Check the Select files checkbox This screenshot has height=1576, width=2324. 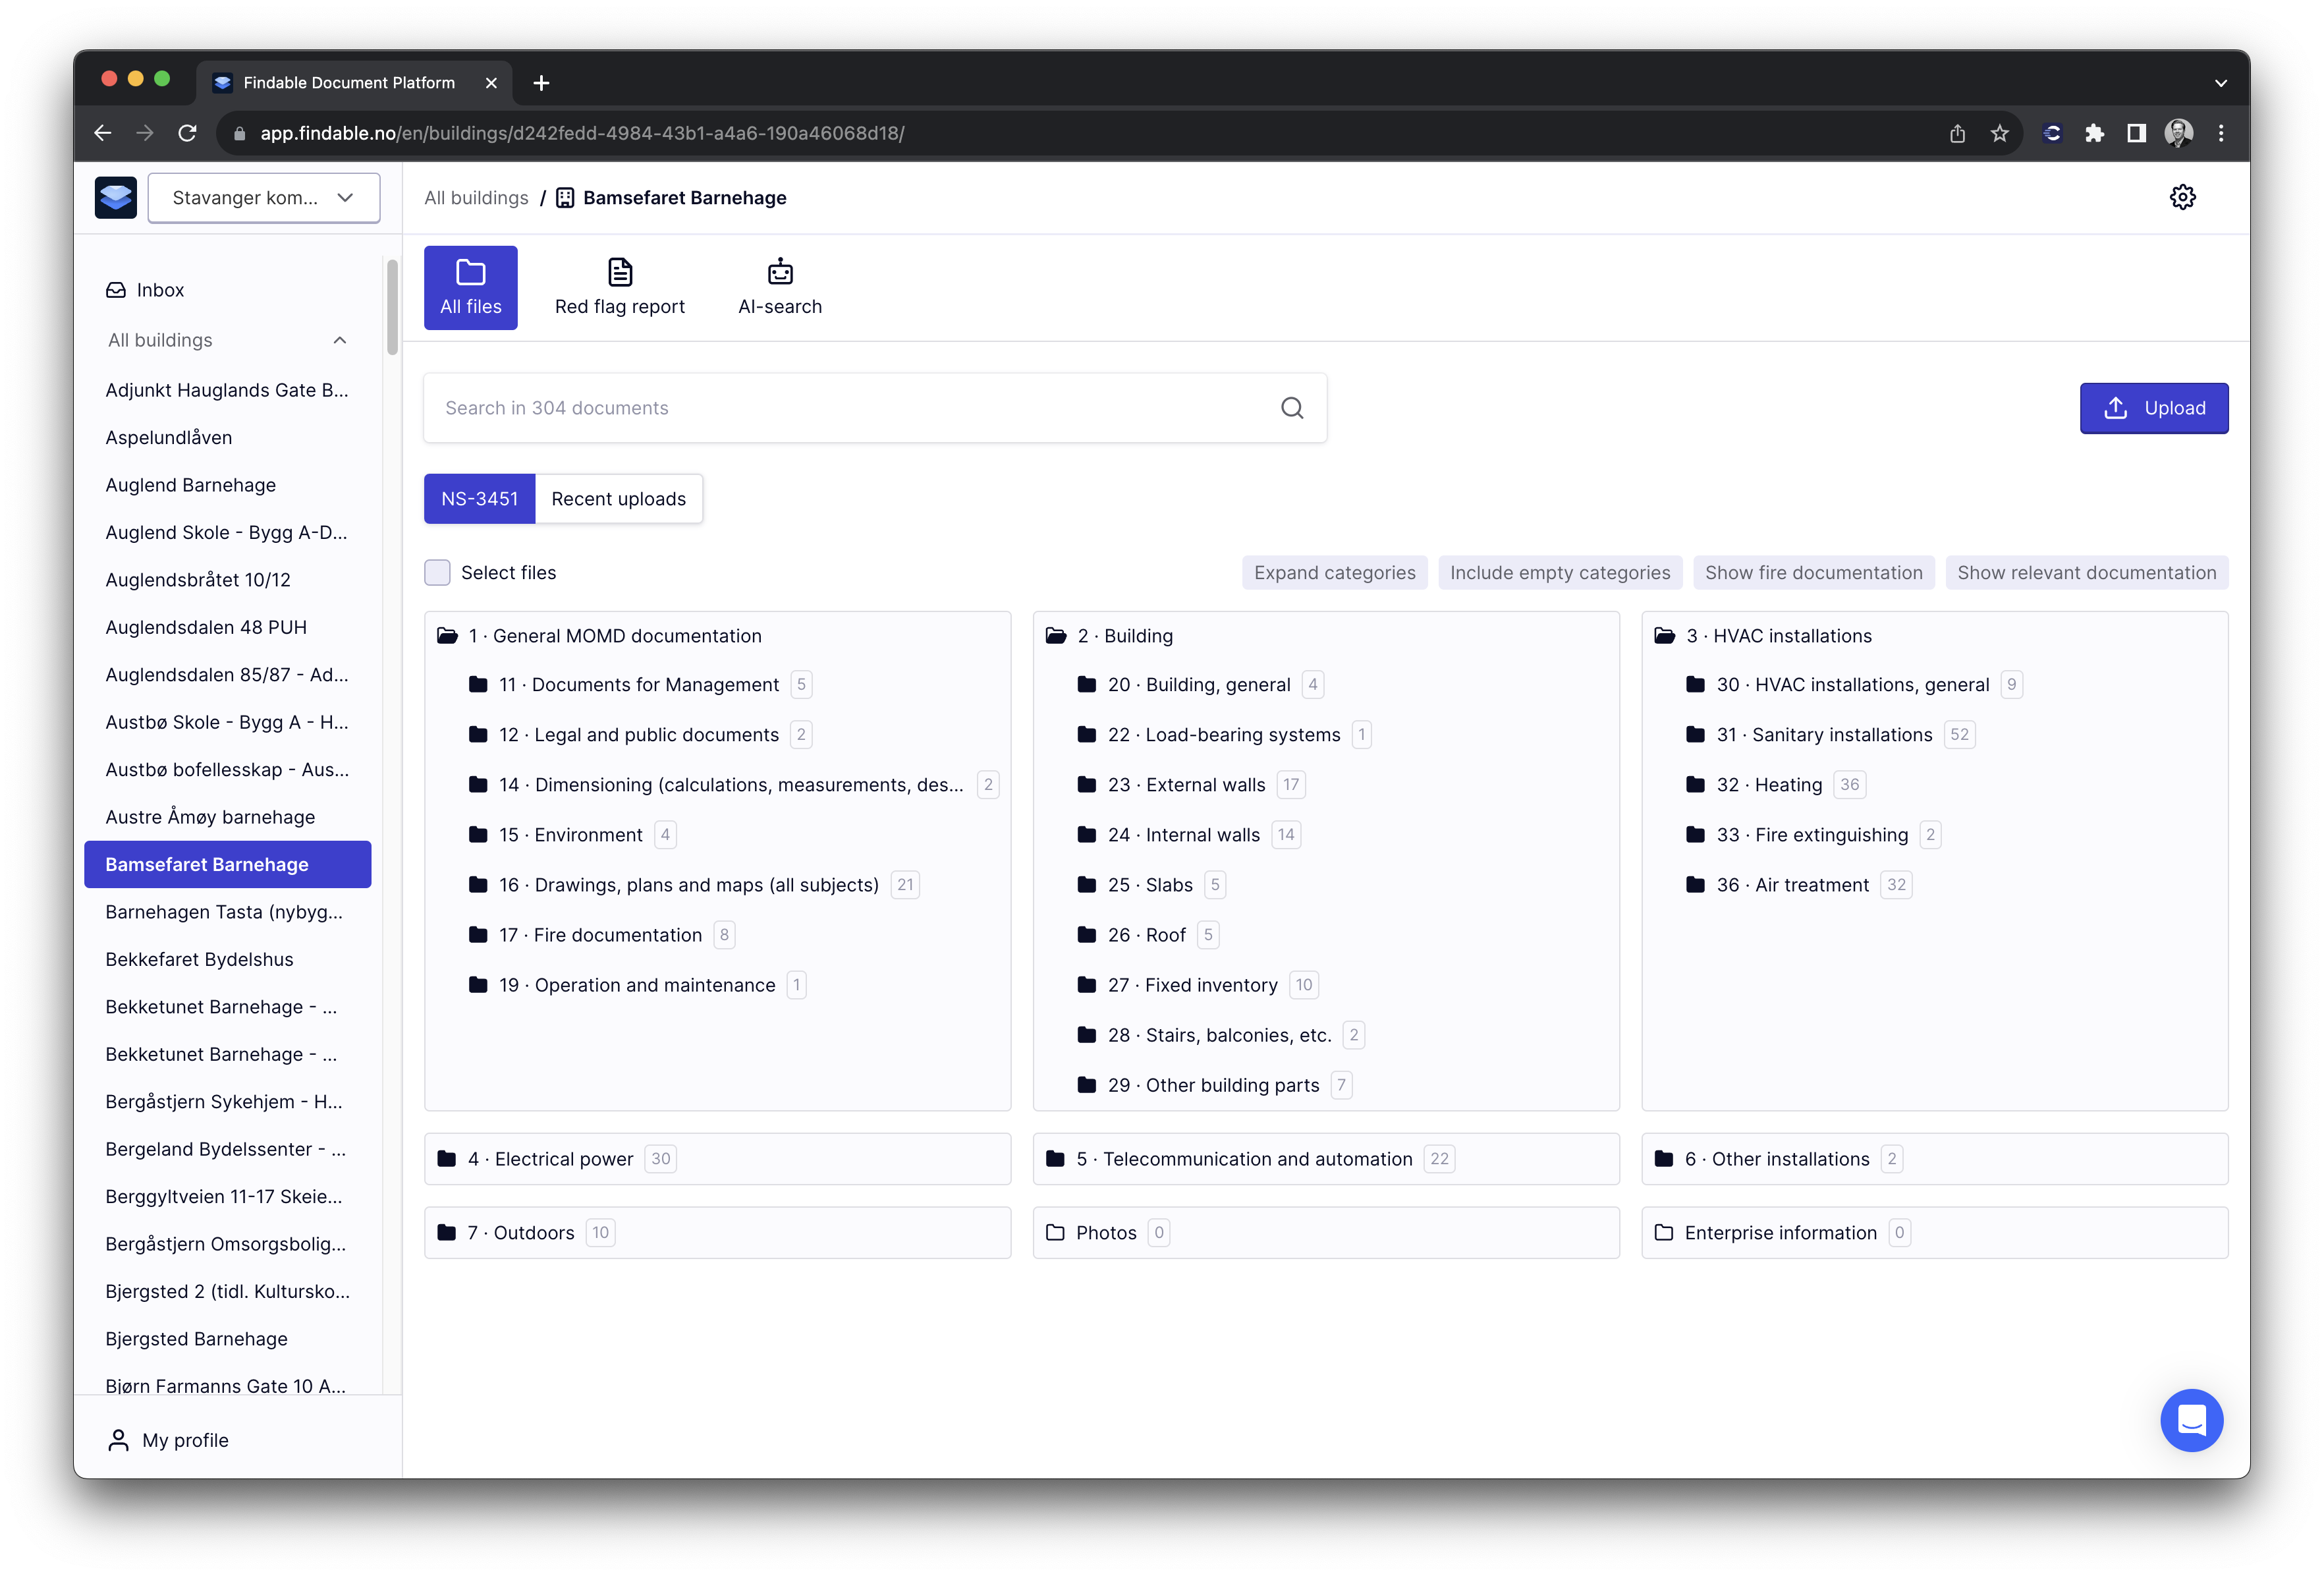click(x=437, y=573)
